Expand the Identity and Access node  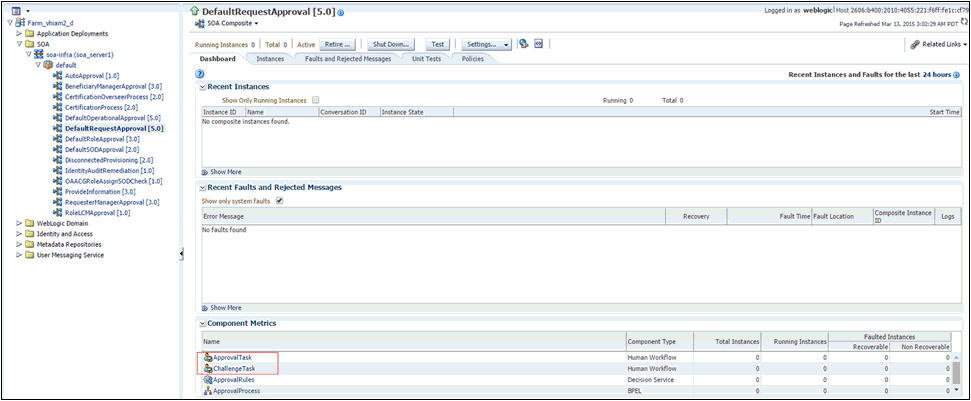(19, 234)
